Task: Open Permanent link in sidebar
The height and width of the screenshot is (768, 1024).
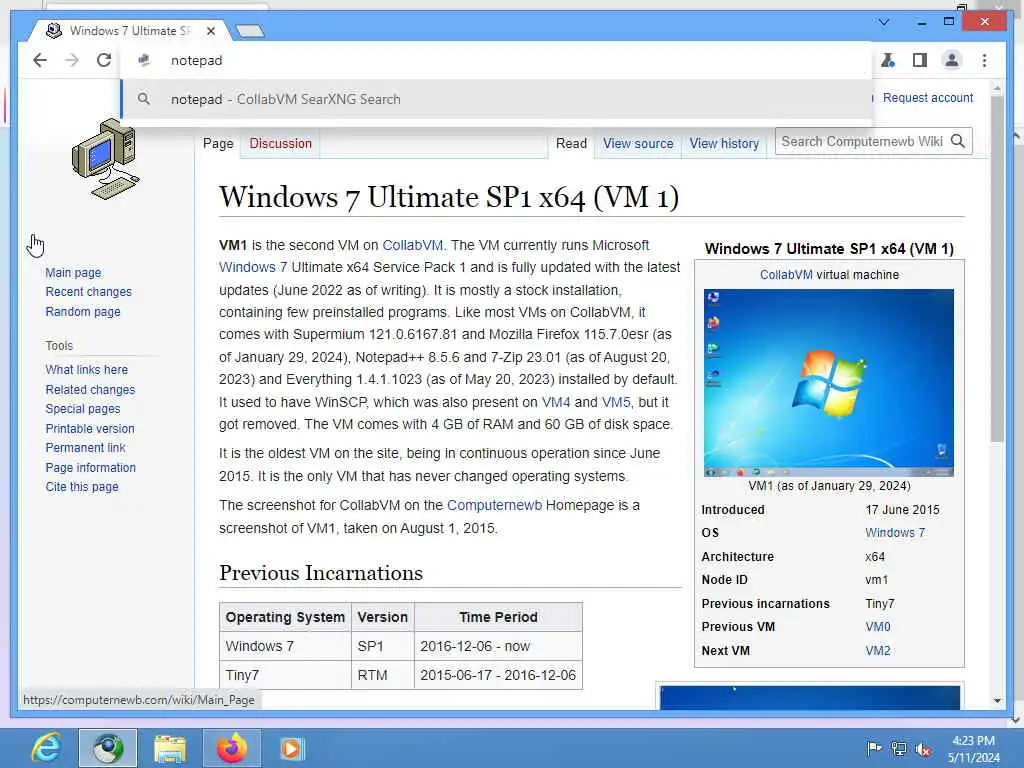Action: pos(85,447)
